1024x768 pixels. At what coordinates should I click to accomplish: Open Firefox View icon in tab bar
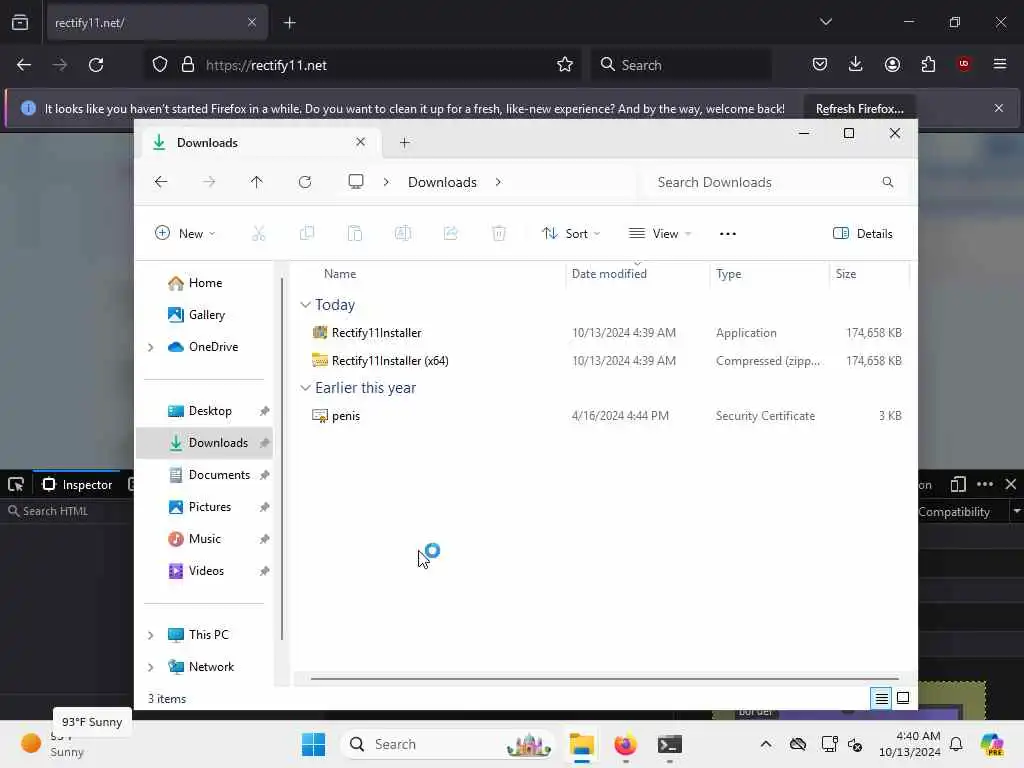20,22
